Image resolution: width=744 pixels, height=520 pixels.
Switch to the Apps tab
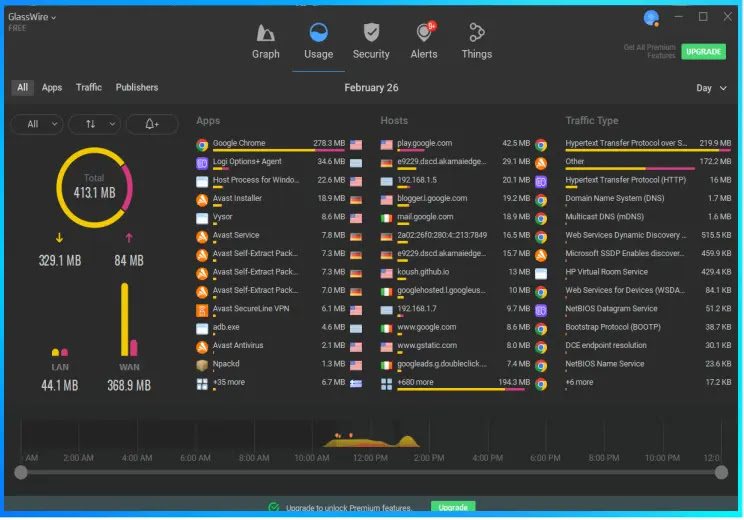point(52,87)
